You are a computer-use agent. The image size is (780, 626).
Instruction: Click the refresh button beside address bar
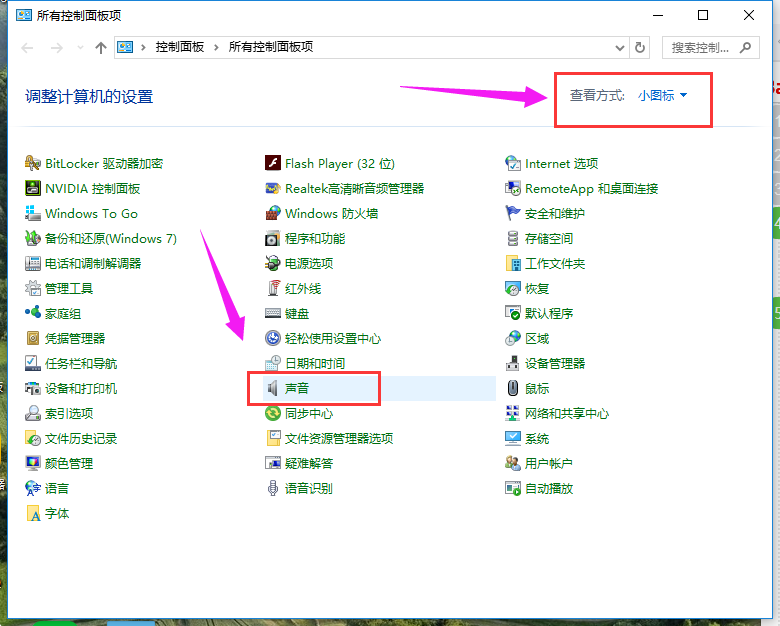pyautogui.click(x=641, y=47)
